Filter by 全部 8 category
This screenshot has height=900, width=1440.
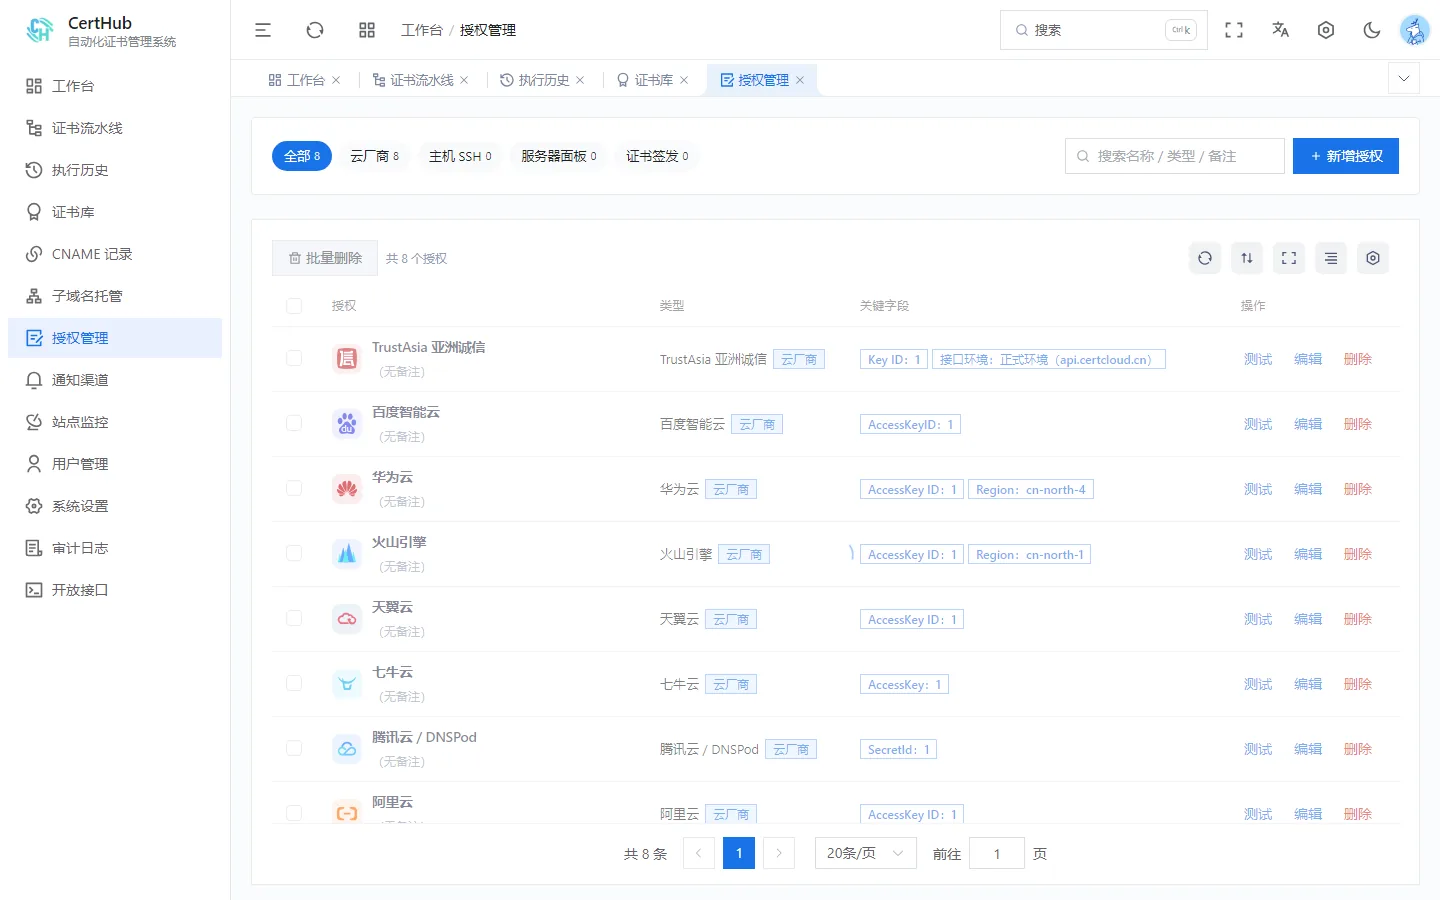click(x=302, y=156)
